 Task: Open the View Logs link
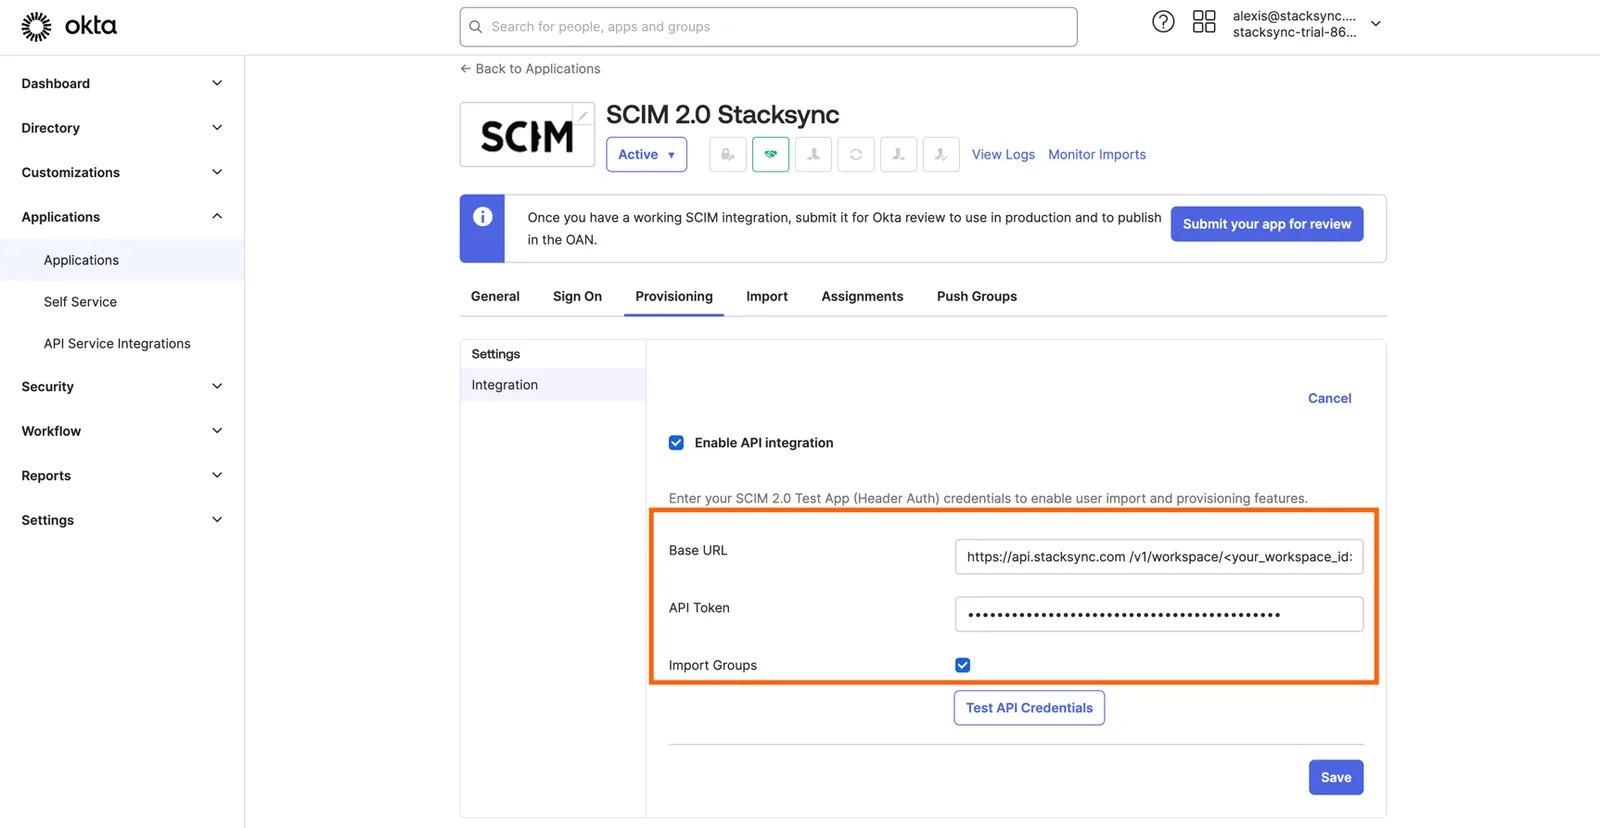click(x=1003, y=154)
